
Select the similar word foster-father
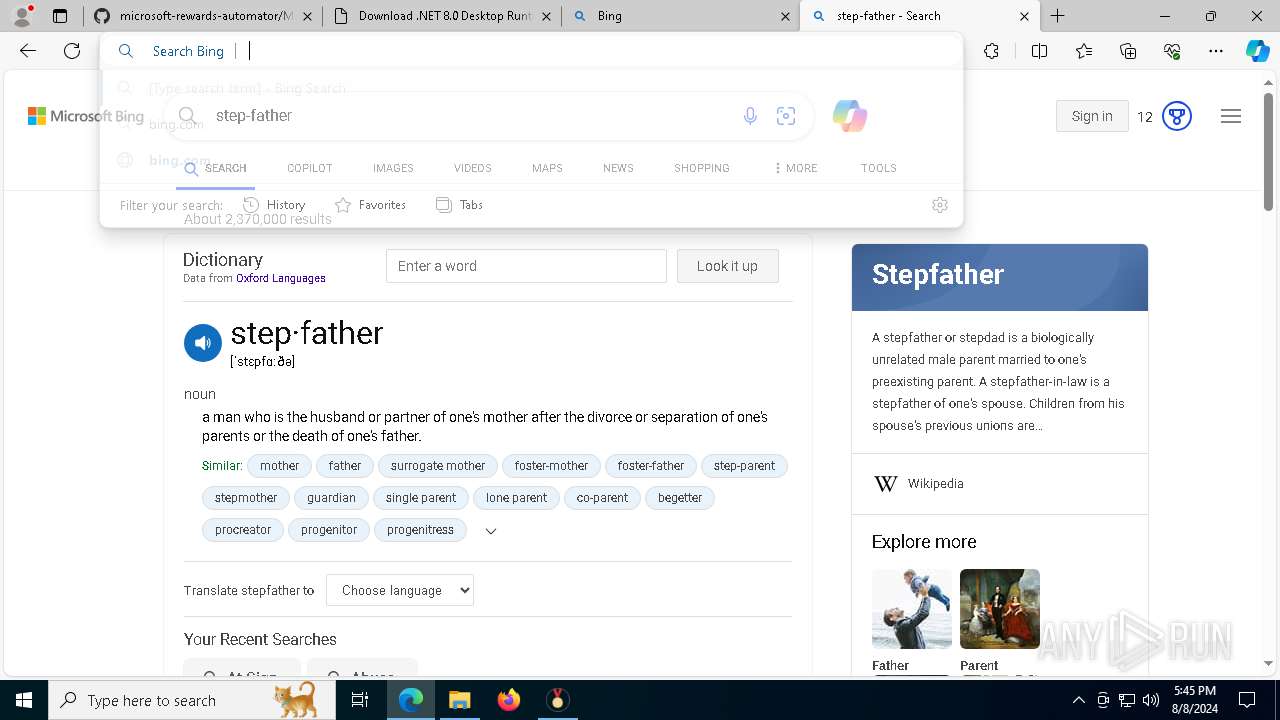(x=651, y=466)
